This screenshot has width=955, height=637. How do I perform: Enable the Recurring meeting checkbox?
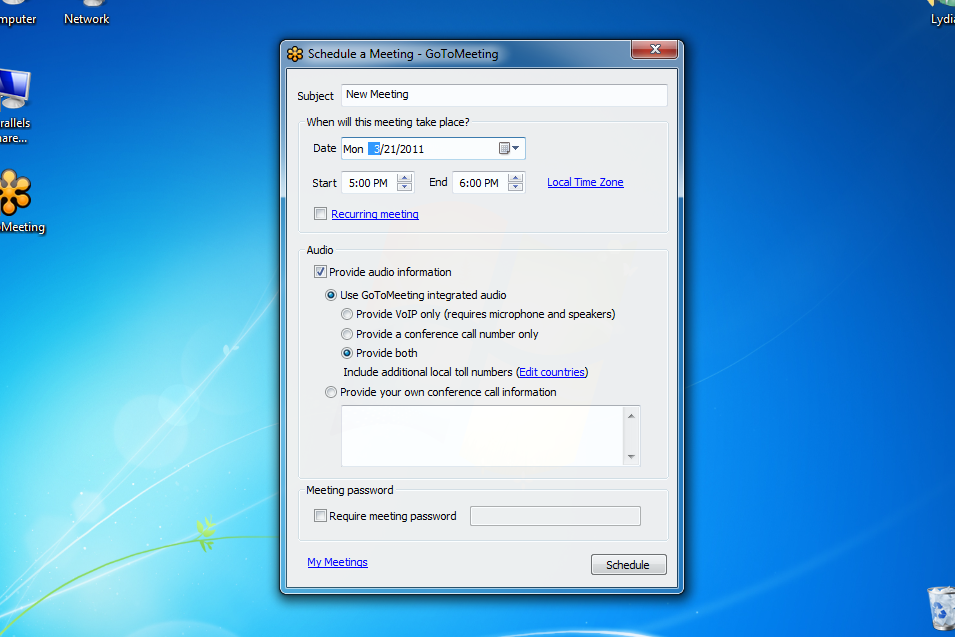point(320,213)
